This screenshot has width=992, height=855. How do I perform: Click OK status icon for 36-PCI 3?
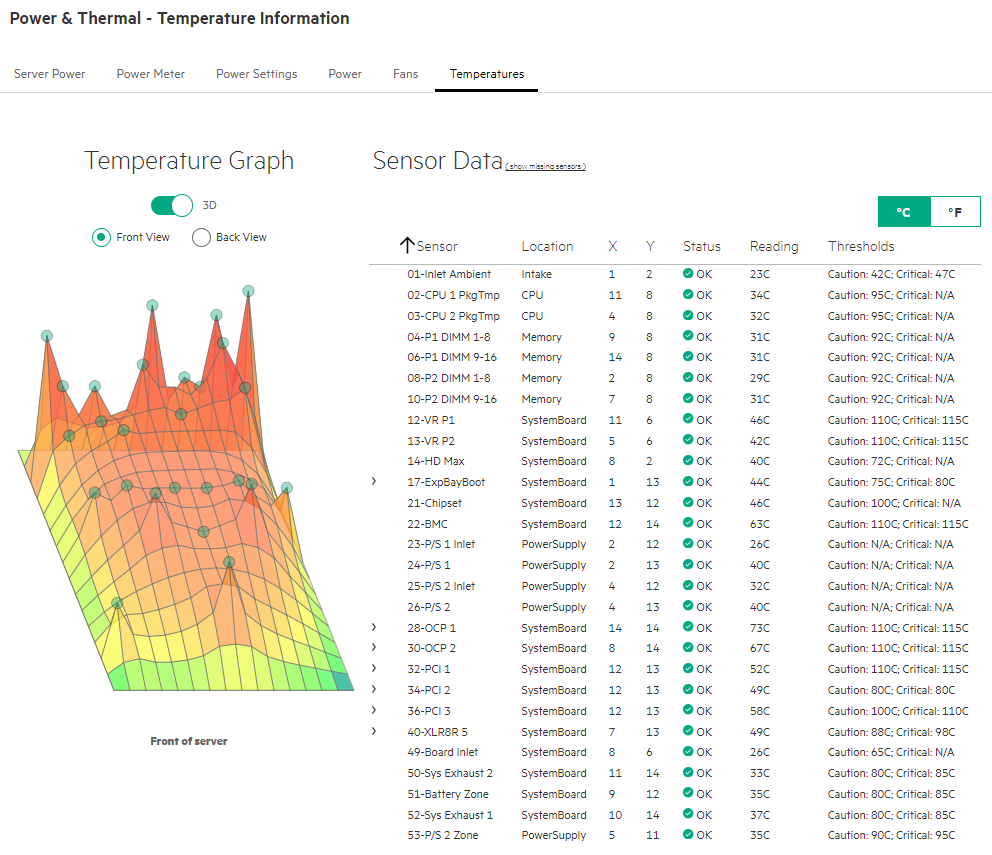click(688, 709)
